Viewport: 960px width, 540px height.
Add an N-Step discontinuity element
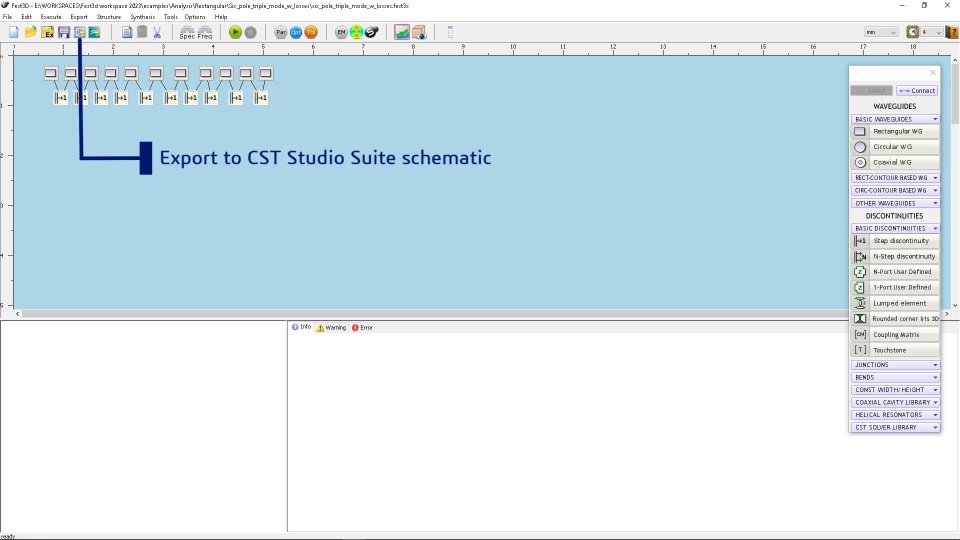894,257
